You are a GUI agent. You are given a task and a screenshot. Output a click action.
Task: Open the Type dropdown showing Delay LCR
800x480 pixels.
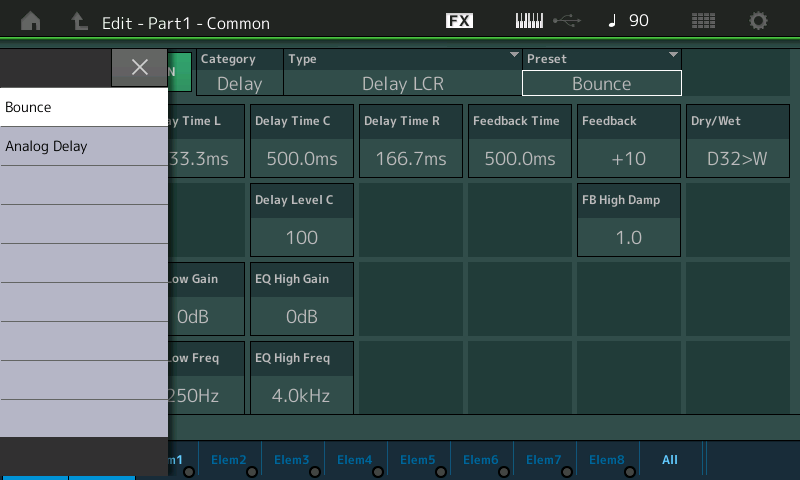tap(403, 73)
